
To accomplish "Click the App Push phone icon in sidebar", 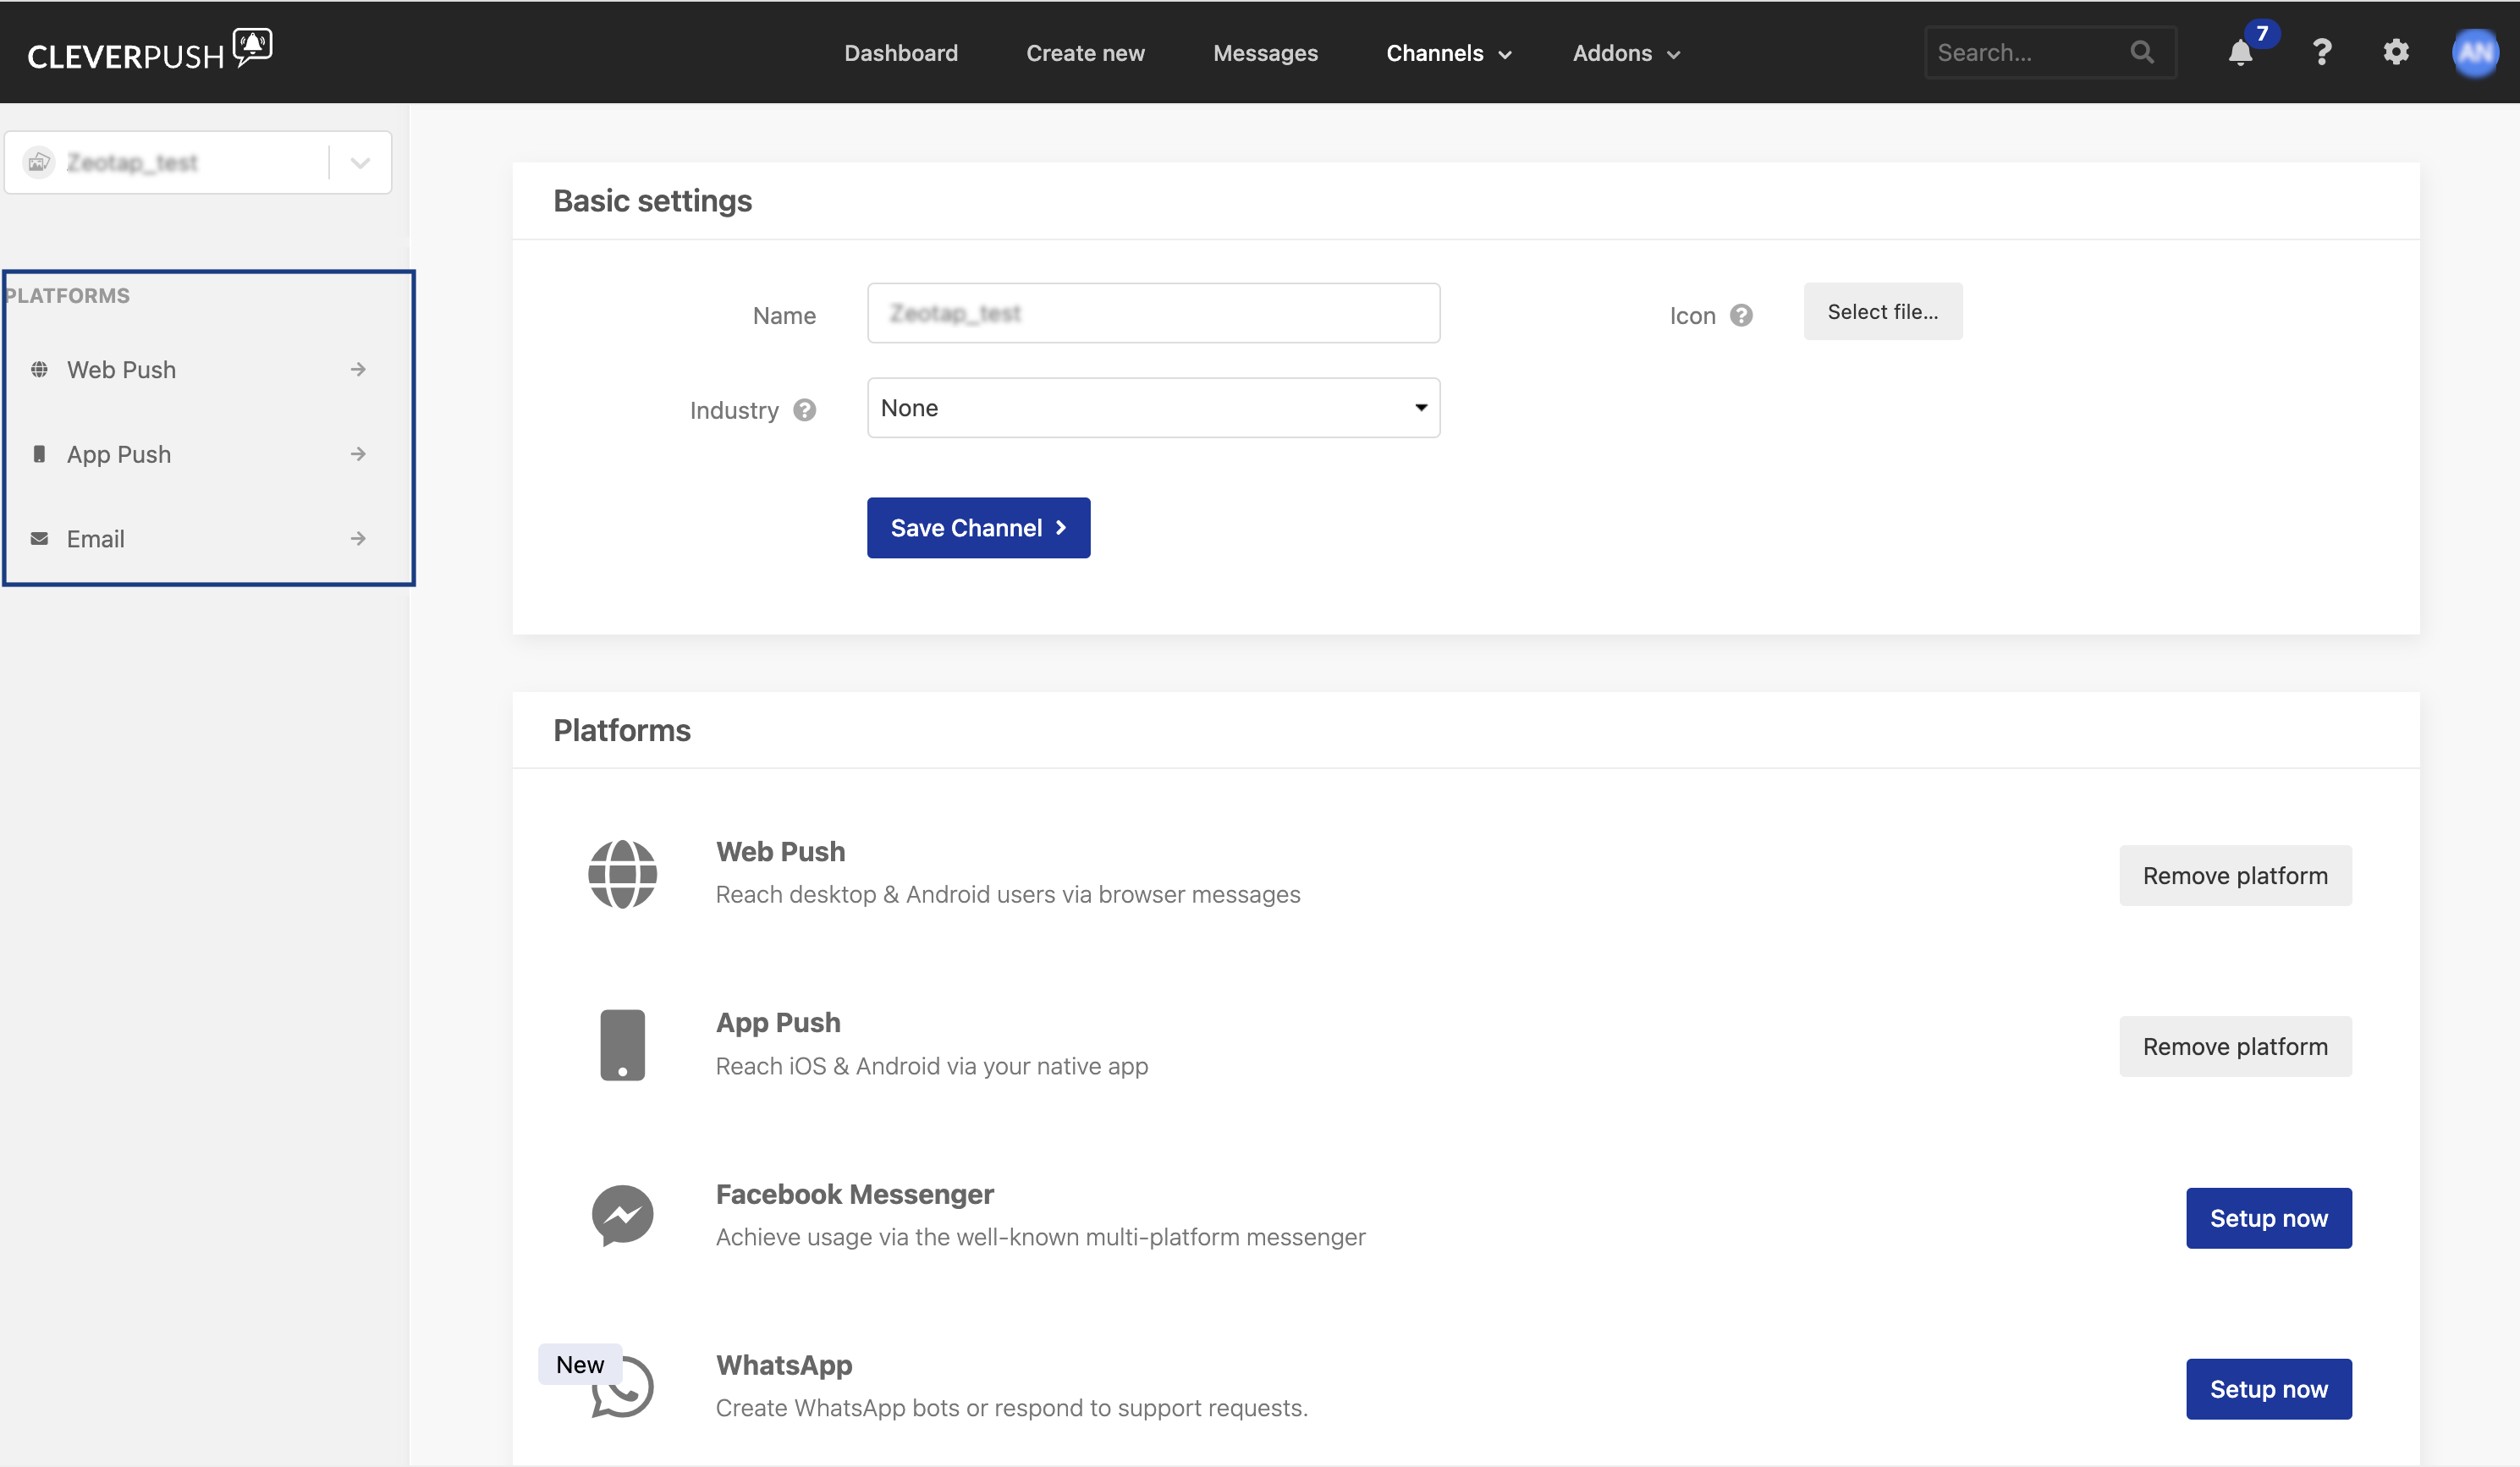I will coord(39,454).
